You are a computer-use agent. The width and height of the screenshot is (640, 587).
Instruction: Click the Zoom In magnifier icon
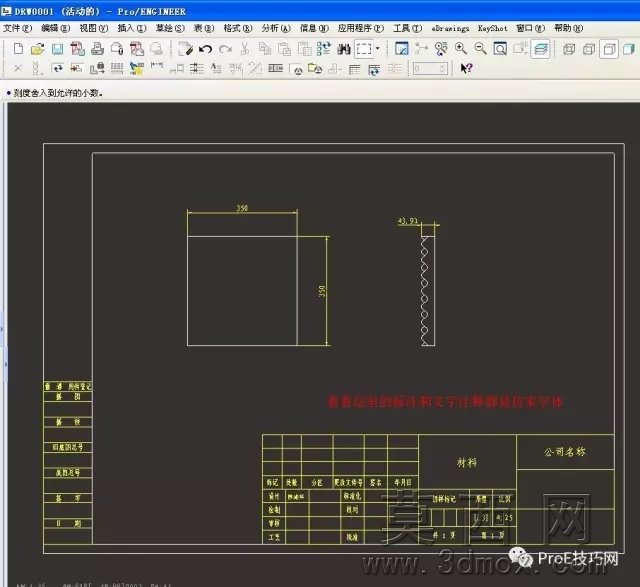(461, 49)
